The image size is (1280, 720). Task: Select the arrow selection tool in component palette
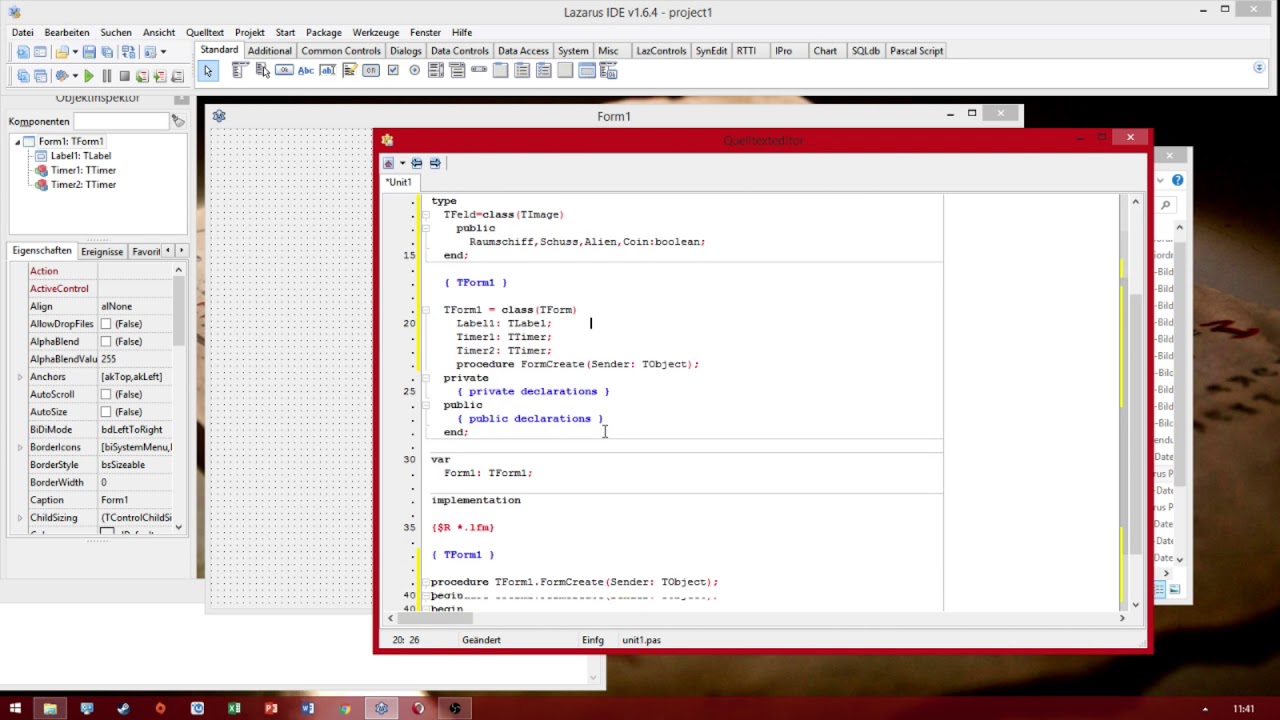click(x=208, y=71)
